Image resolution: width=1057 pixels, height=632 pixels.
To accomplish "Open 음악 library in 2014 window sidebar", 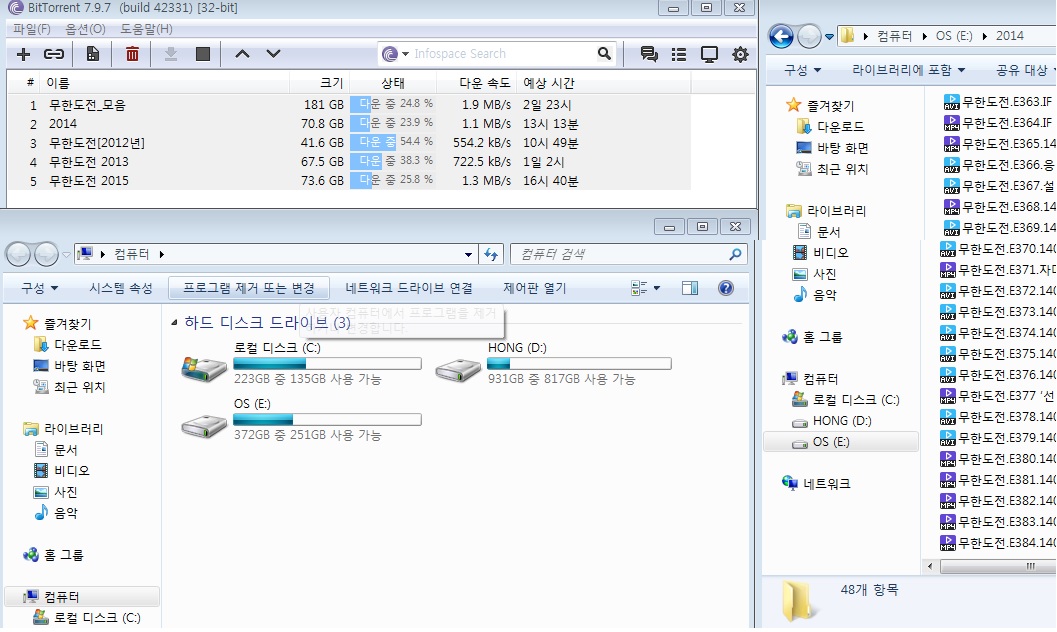I will pyautogui.click(x=825, y=294).
